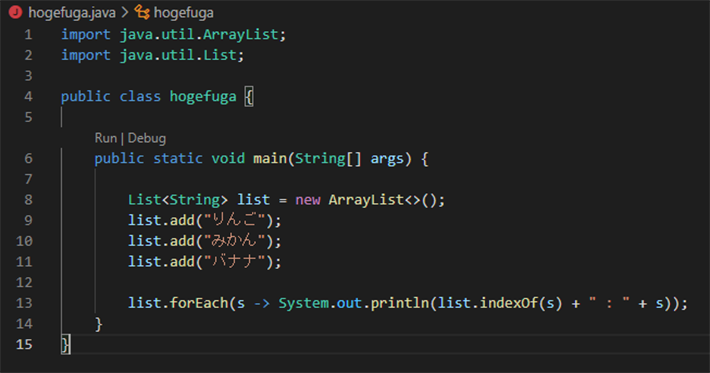
Task: Click the opening brace after hogefuga
Action: (x=249, y=96)
